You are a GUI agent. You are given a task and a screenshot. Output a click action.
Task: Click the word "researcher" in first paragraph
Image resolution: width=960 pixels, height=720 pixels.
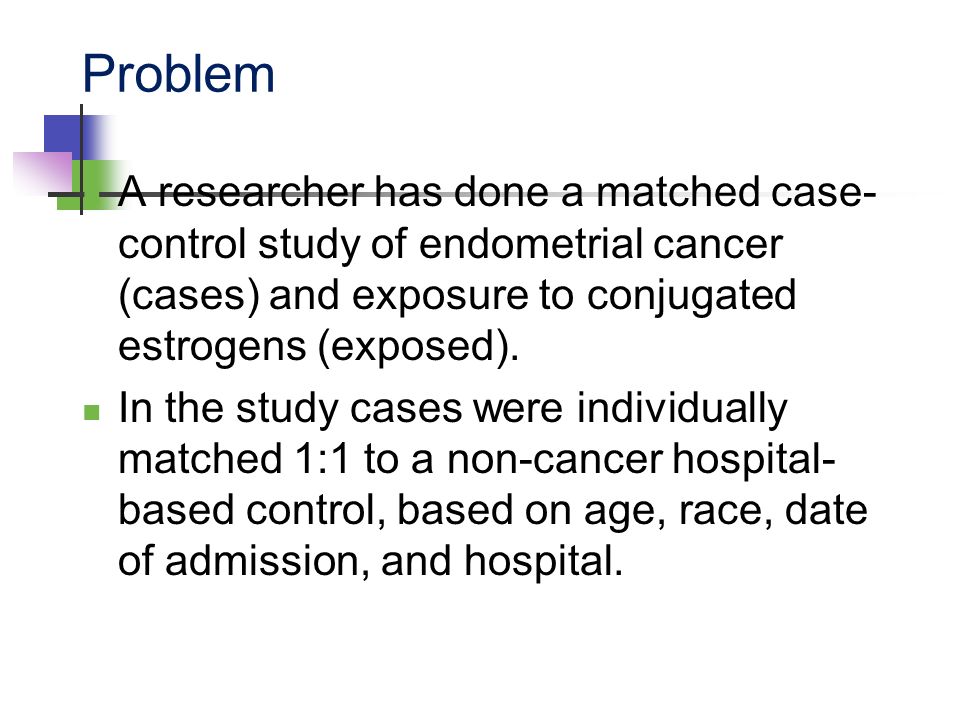261,192
